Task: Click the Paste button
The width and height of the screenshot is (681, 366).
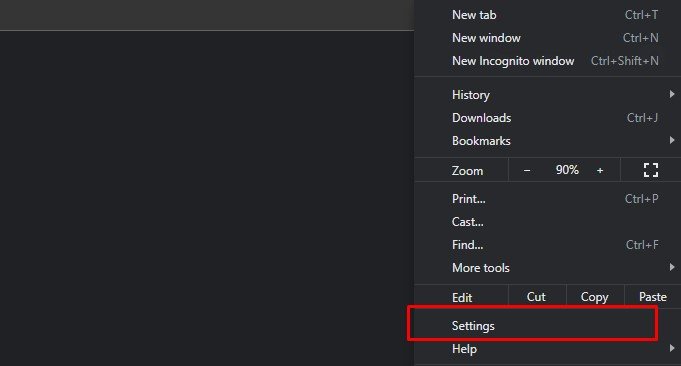Action: click(653, 297)
